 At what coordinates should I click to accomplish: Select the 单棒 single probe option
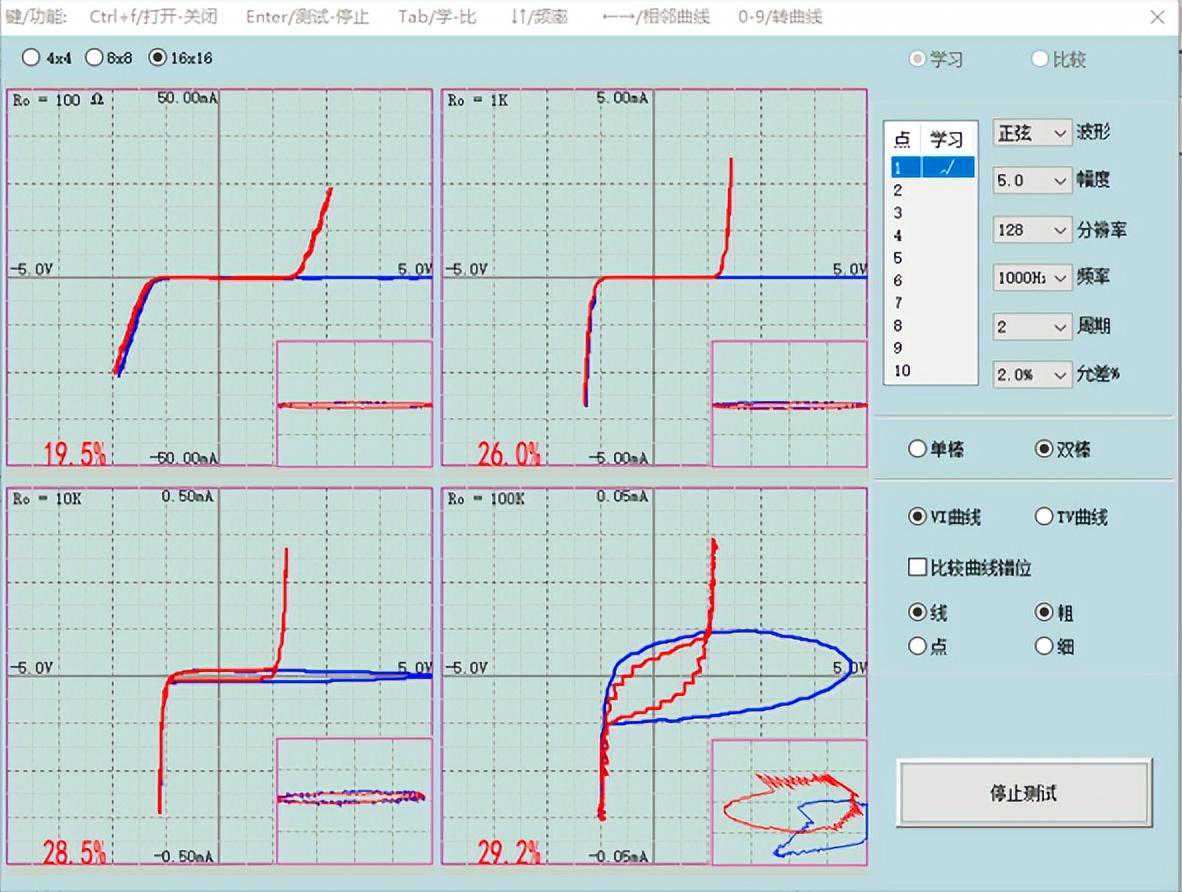tap(917, 449)
